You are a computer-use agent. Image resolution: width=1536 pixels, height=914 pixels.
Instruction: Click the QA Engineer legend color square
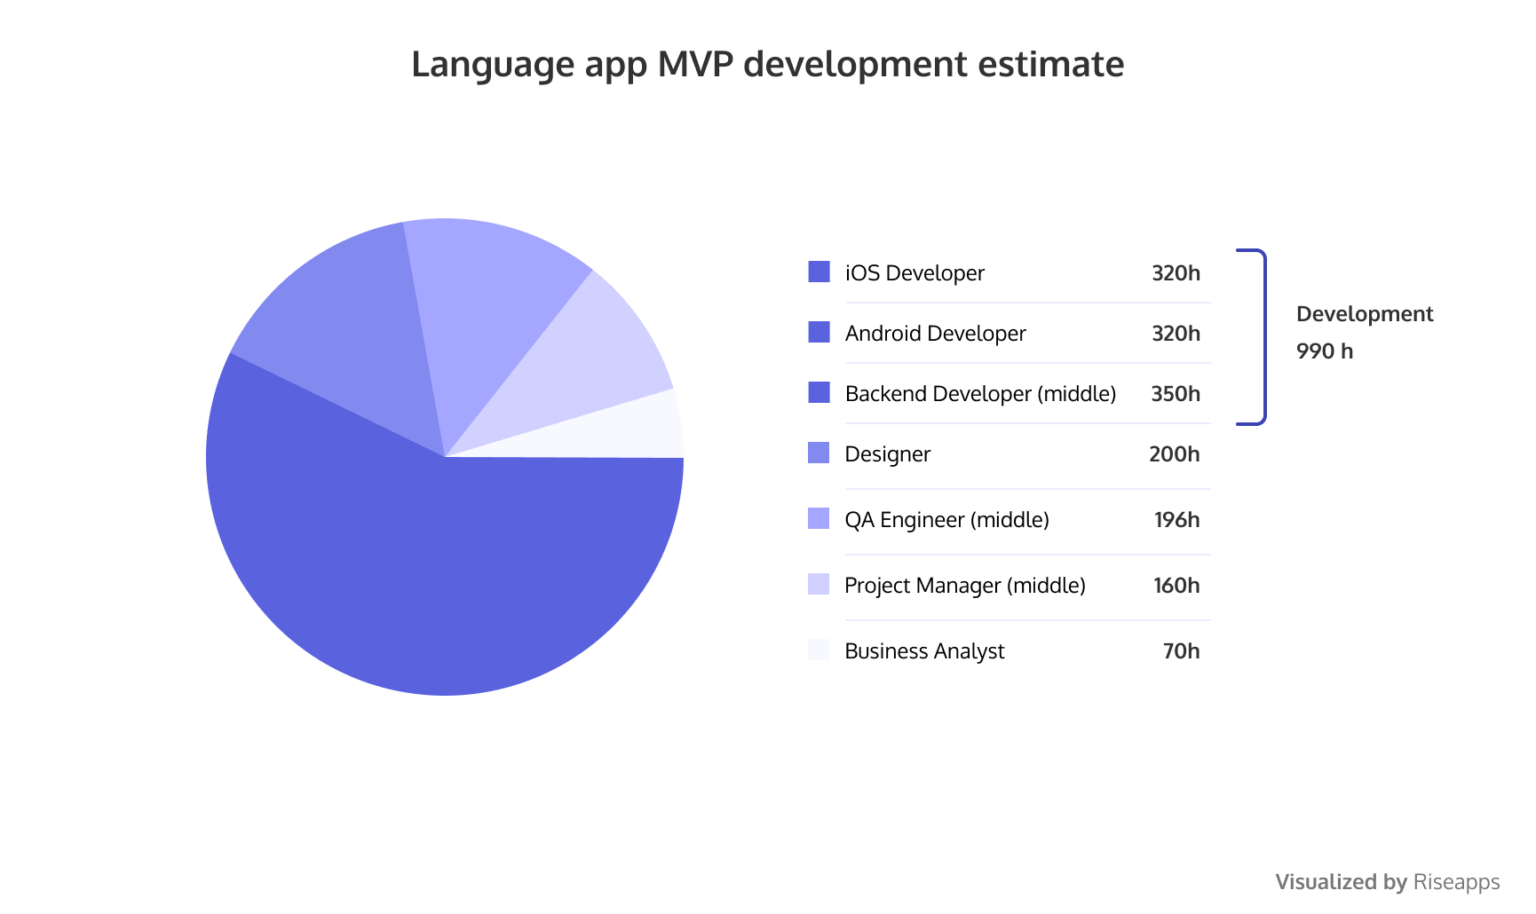click(x=818, y=518)
